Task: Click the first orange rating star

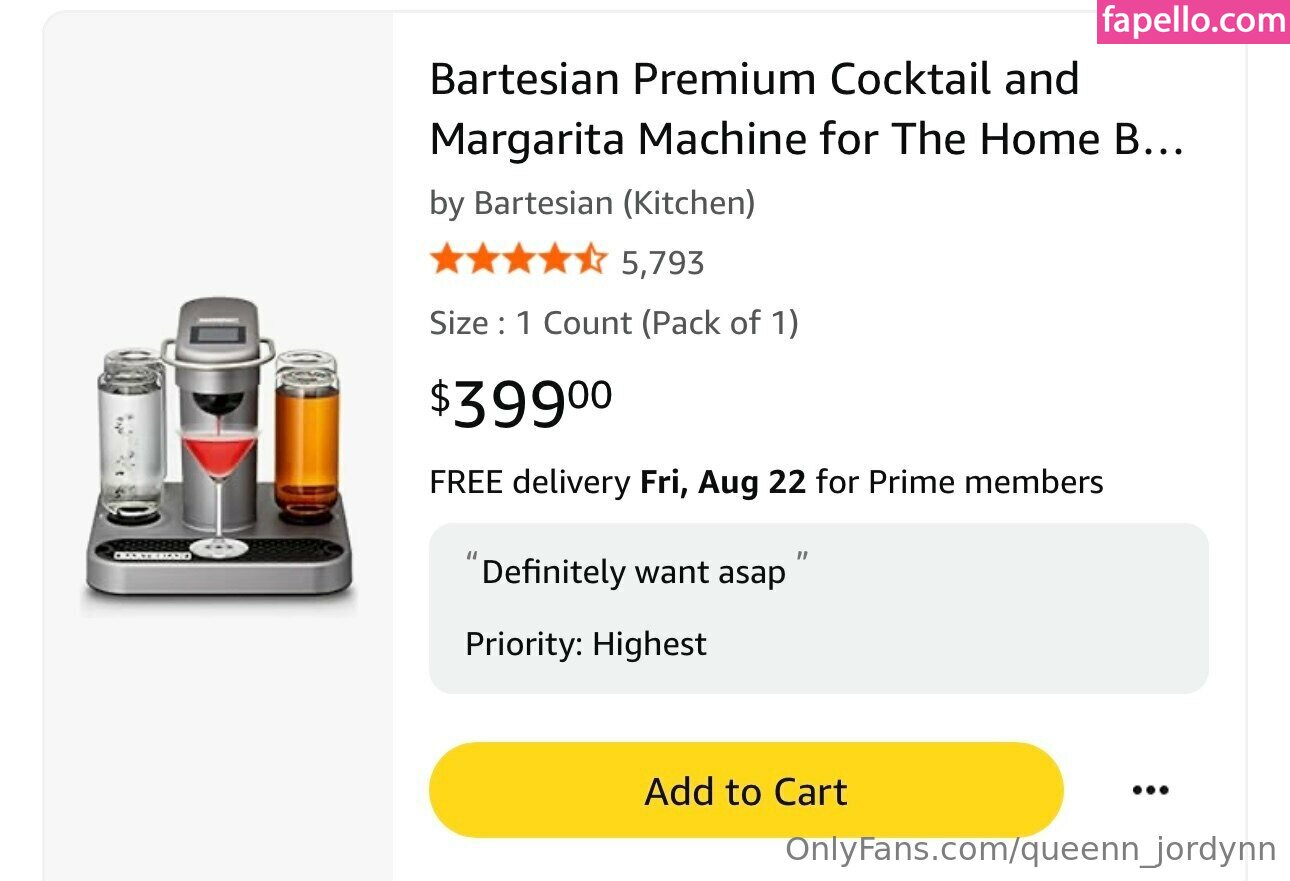Action: pyautogui.click(x=445, y=261)
